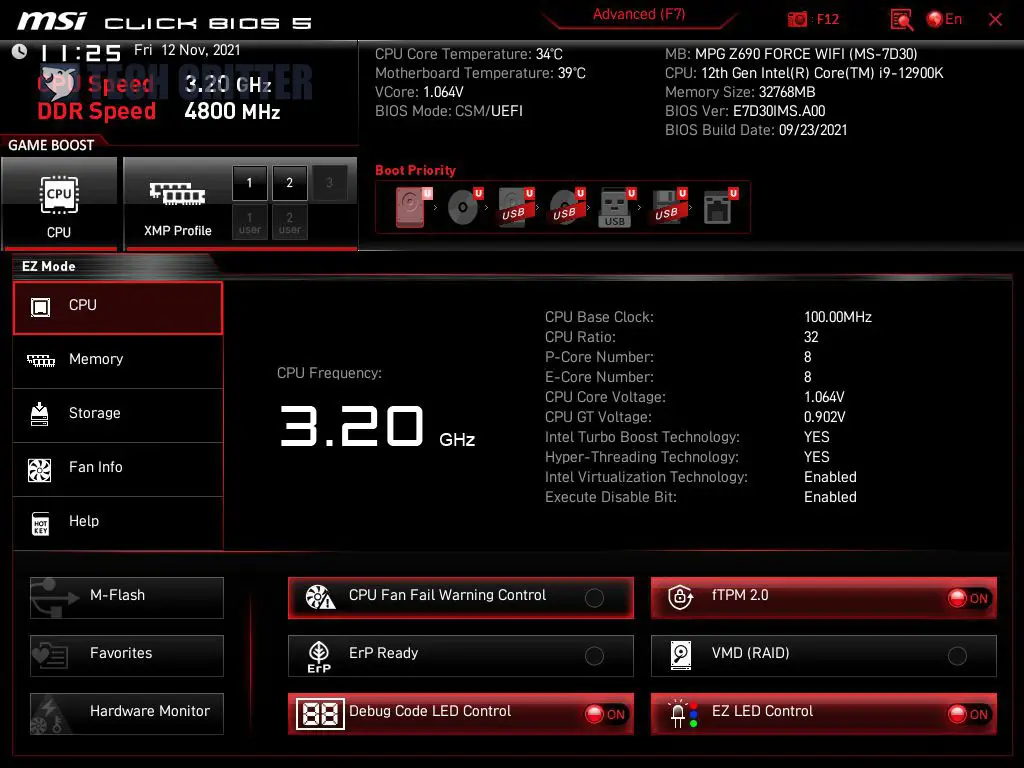Select XMP user profile 2
Viewport: 1024px width, 768px height.
pyautogui.click(x=289, y=222)
